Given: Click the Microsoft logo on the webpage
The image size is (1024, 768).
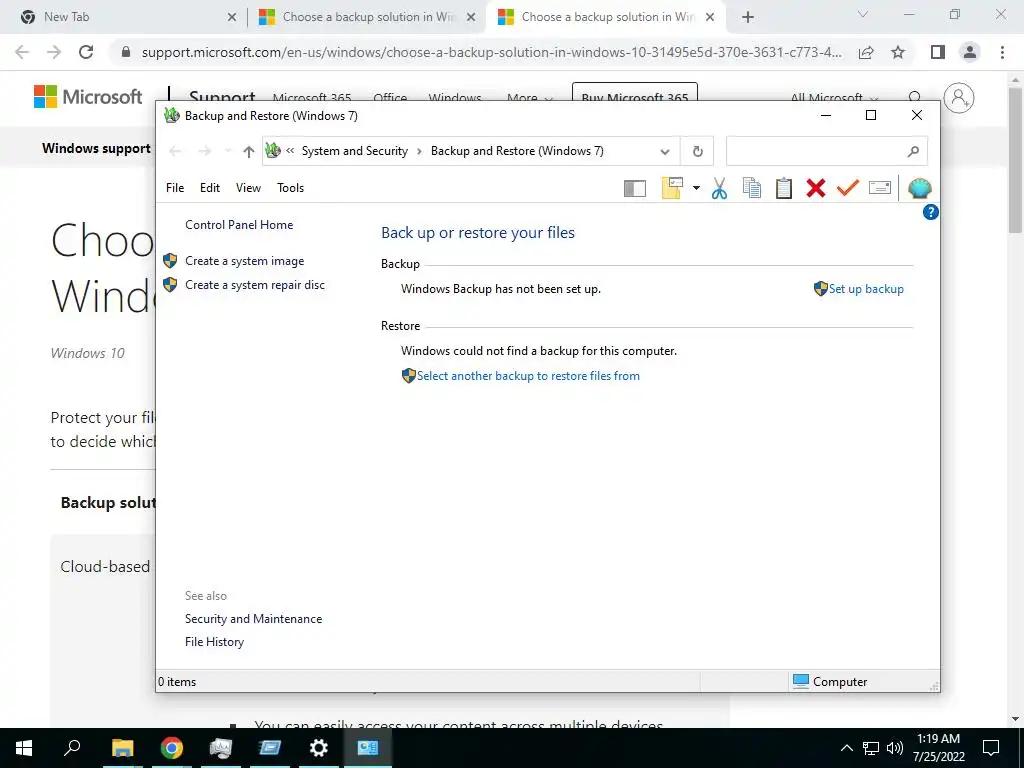Looking at the screenshot, I should click(88, 97).
